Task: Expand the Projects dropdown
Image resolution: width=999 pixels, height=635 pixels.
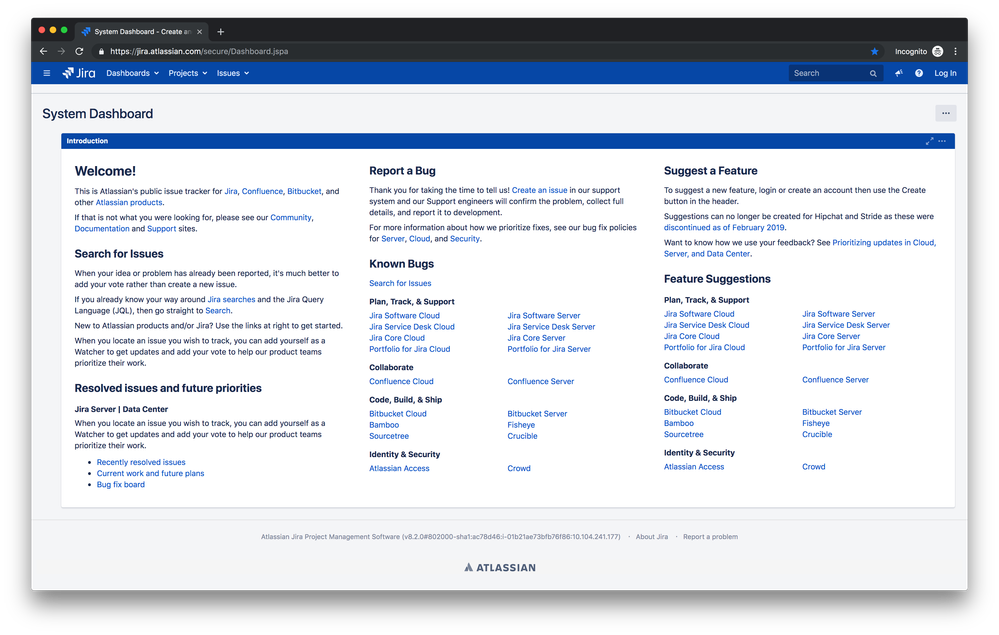Action: pos(188,73)
